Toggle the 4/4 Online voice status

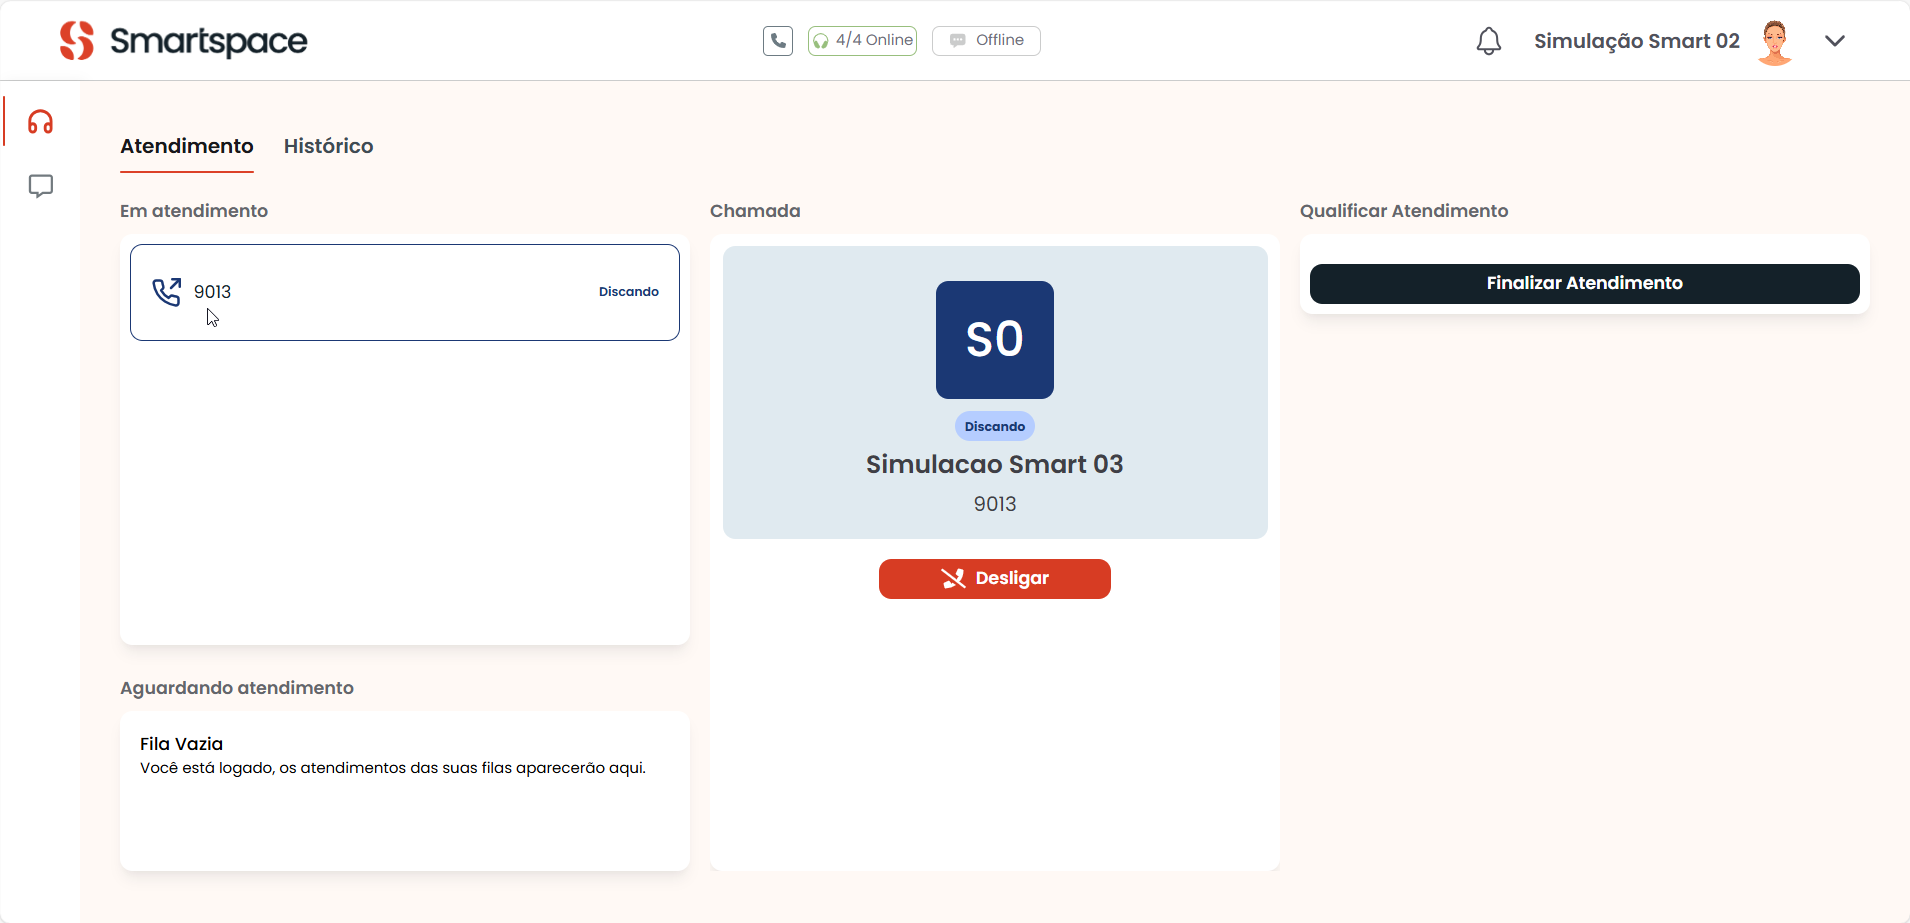(x=862, y=41)
